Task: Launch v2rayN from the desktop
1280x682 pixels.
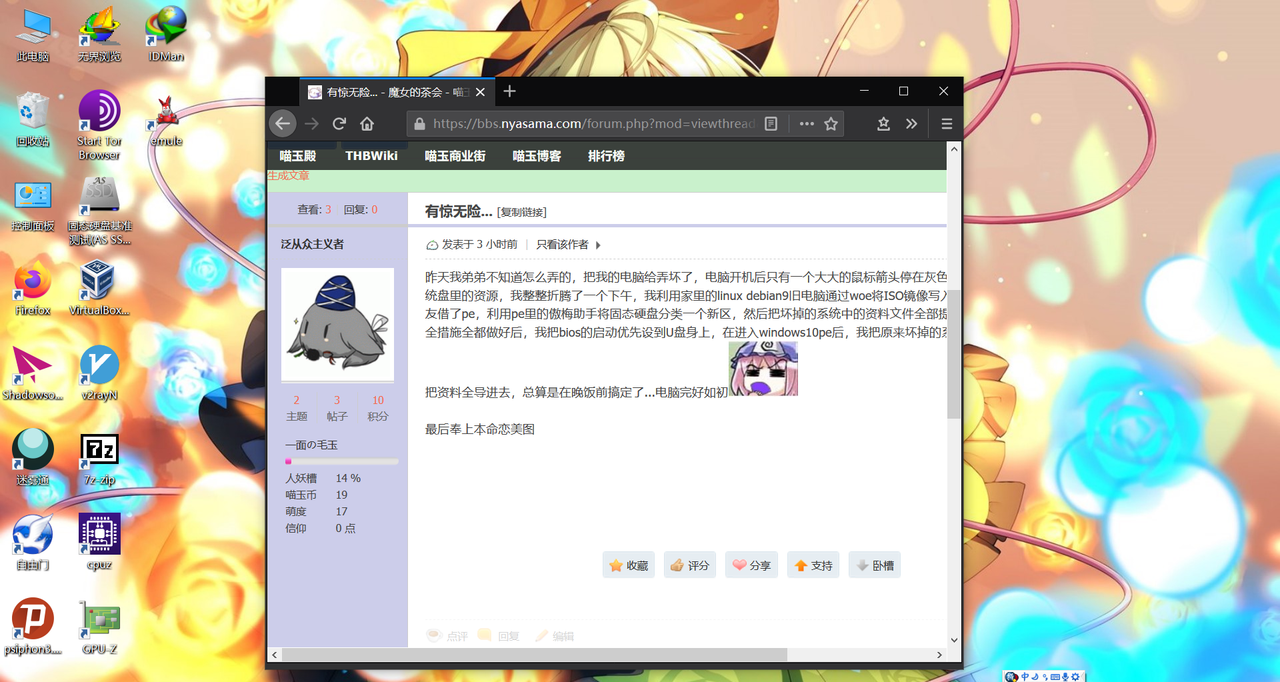Action: click(99, 374)
